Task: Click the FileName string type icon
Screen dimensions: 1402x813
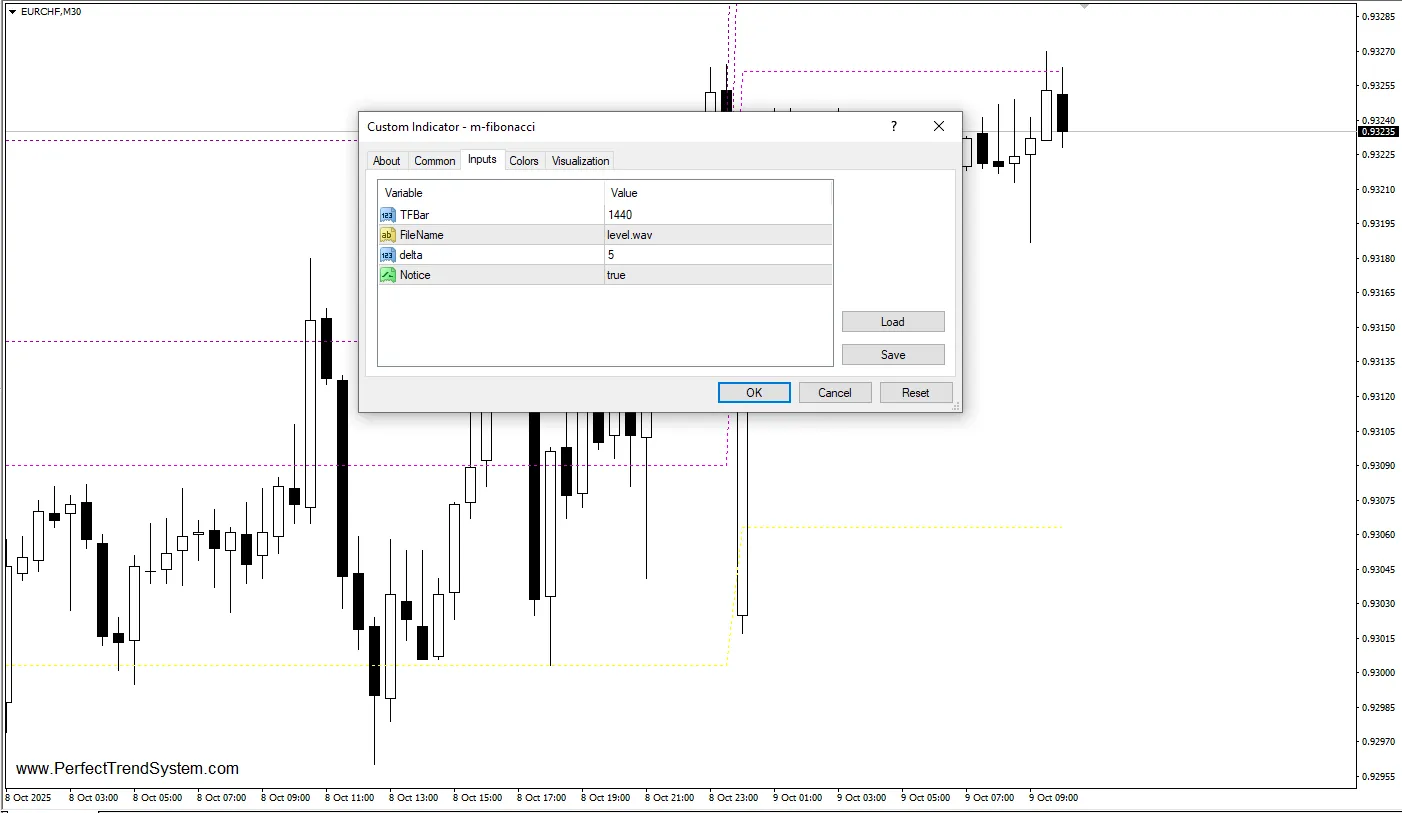Action: (387, 235)
